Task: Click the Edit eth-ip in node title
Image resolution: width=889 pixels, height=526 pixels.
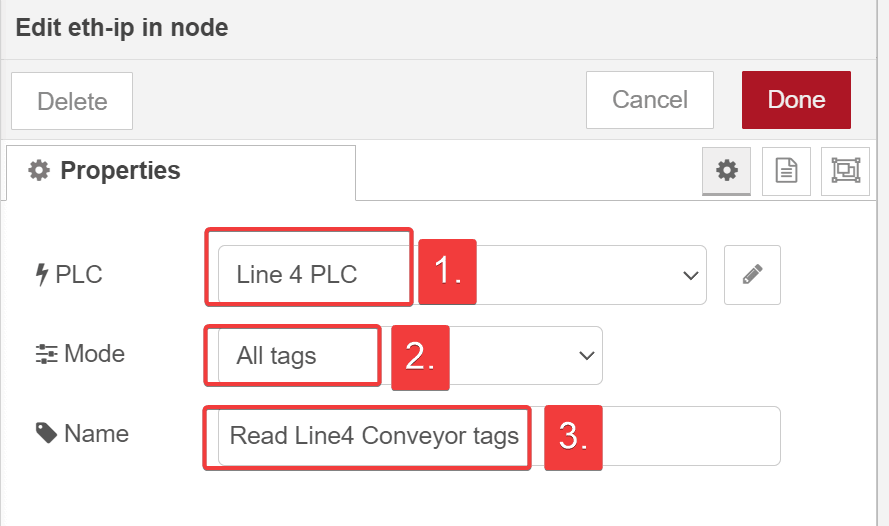Action: [122, 28]
